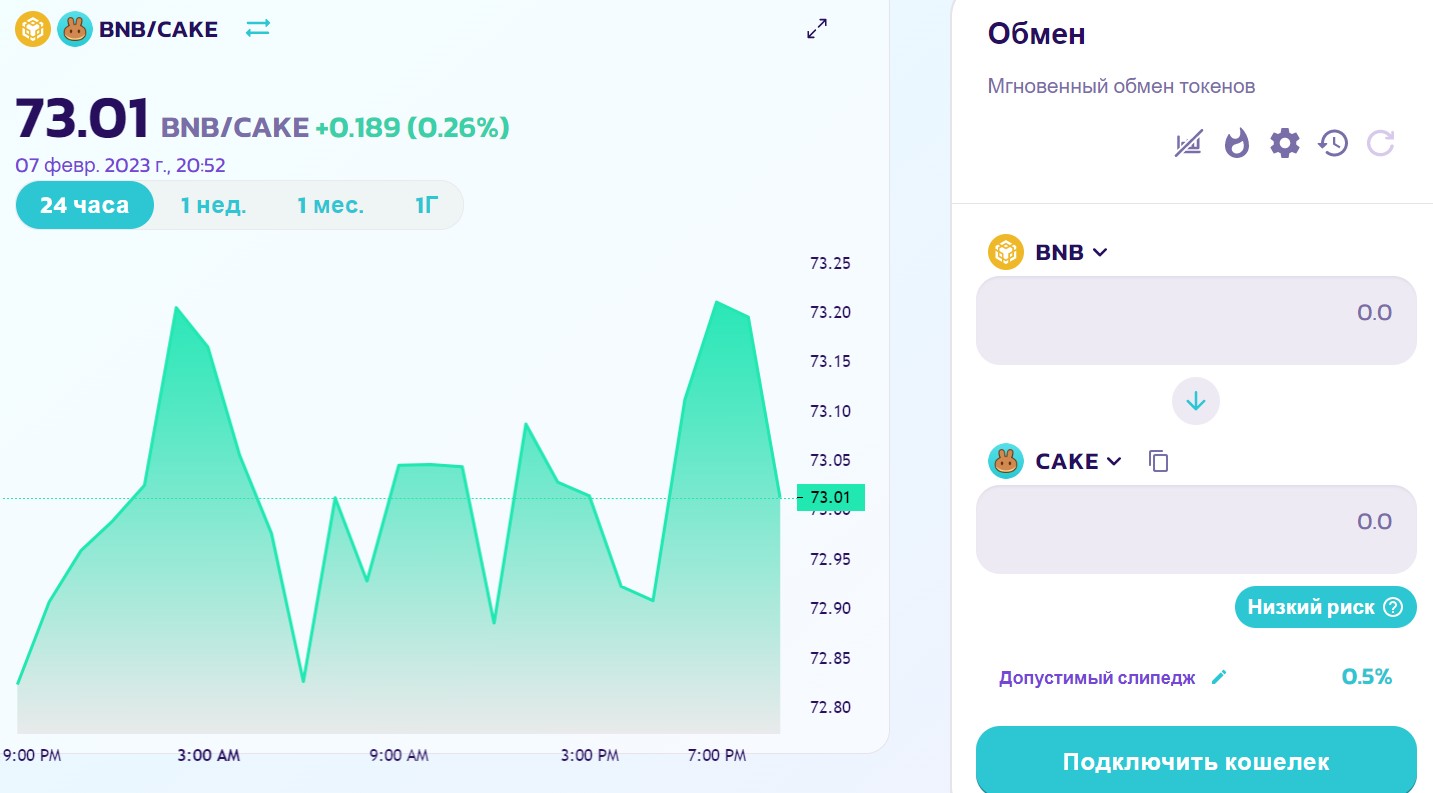The image size is (1433, 793).
Task: Hide the price chart with the crossed chart icon
Action: click(x=1188, y=144)
